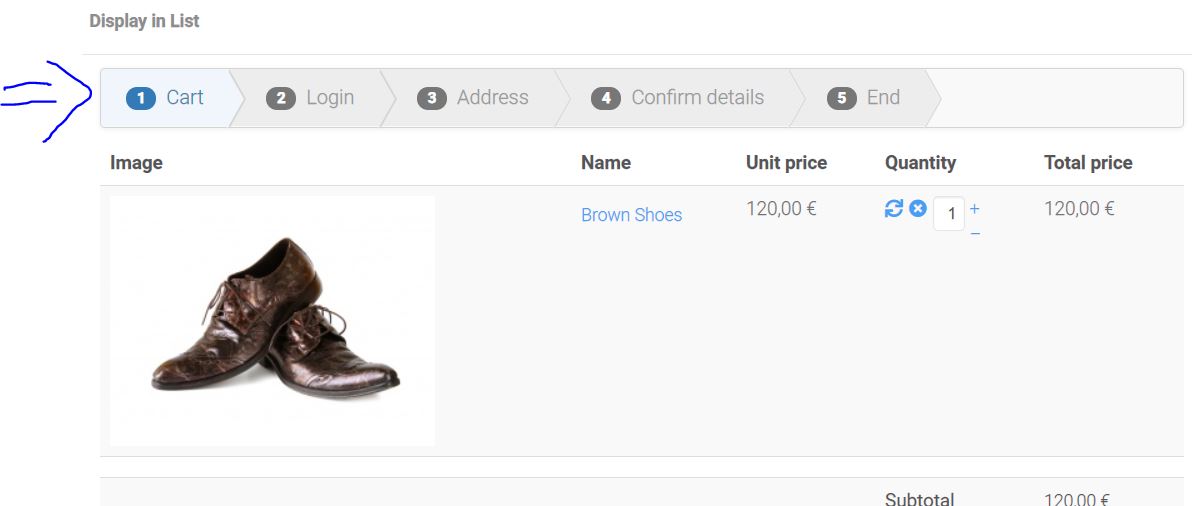
Task: Click the Quantity column header
Action: [920, 163]
